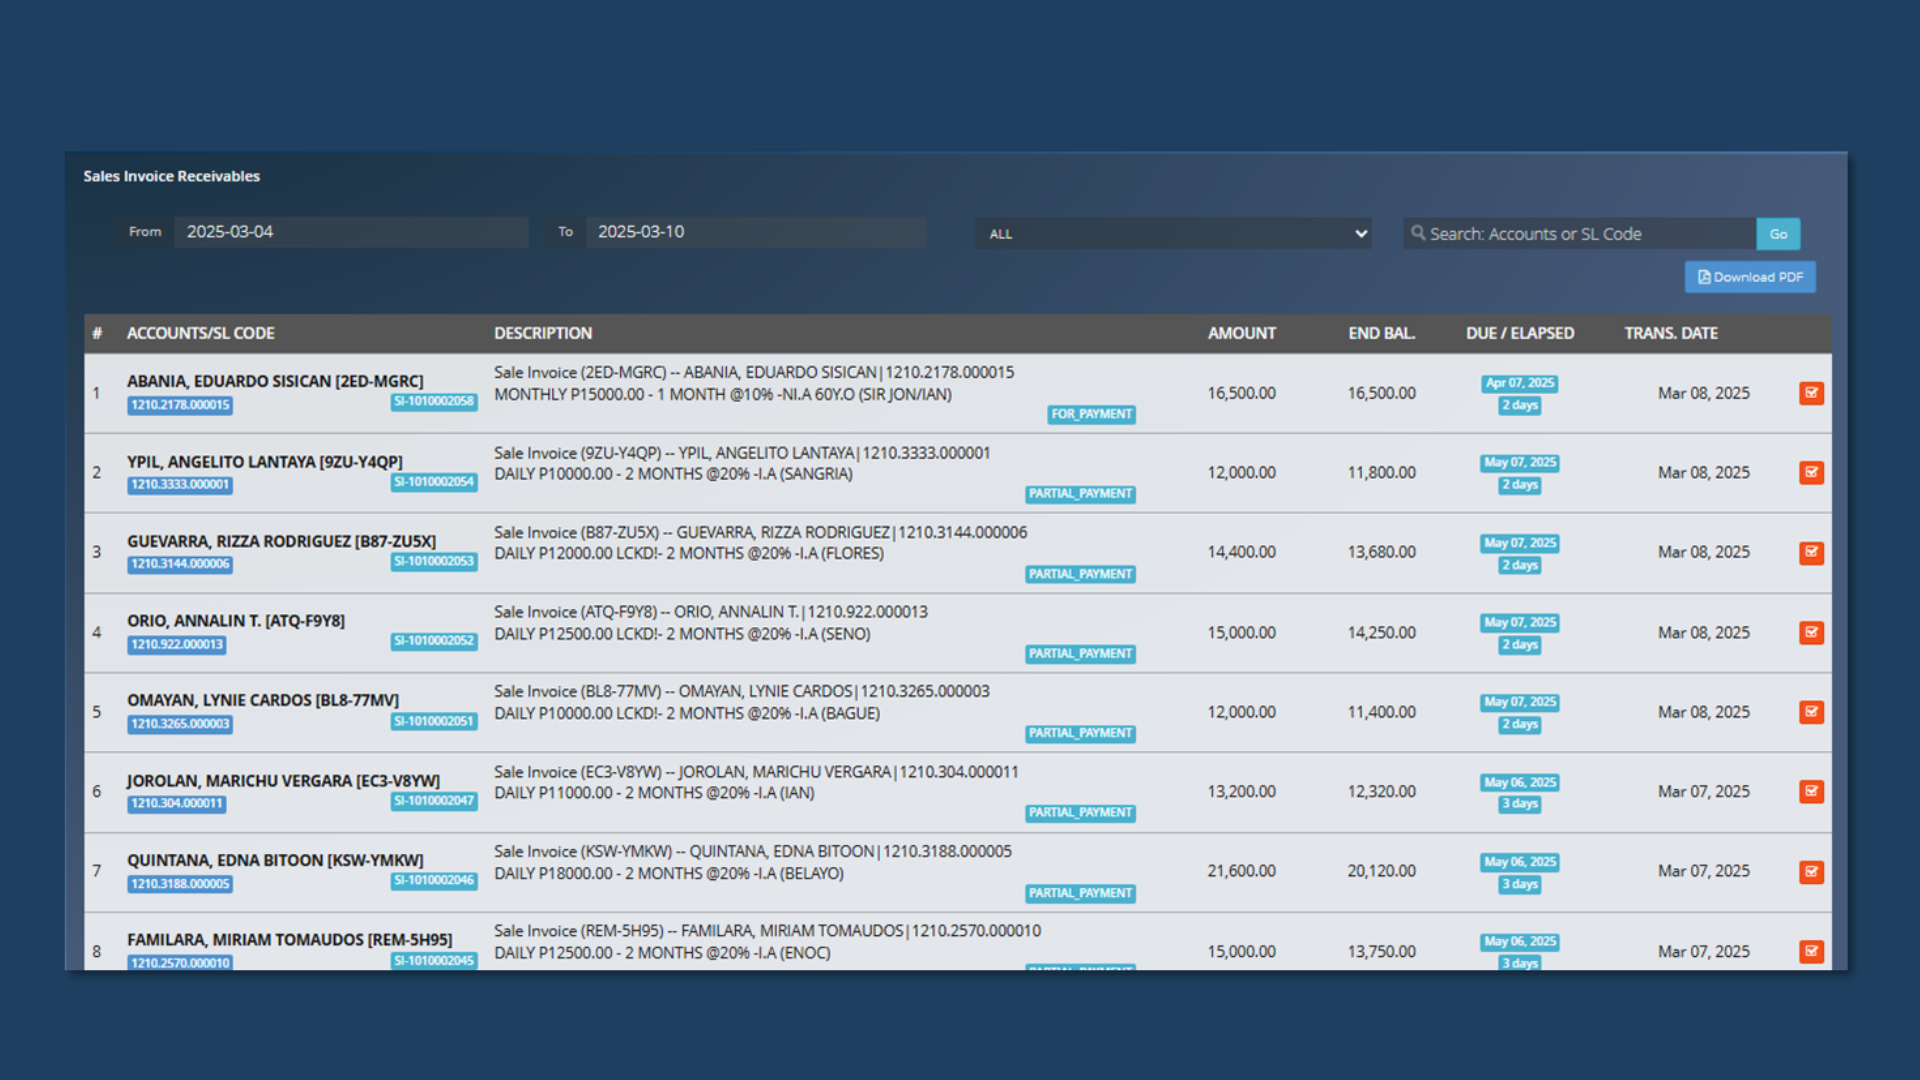This screenshot has width=1920, height=1080.
Task: Click PARTIAL_PAYMENT tag in GUEVARRA row
Action: pos(1080,574)
